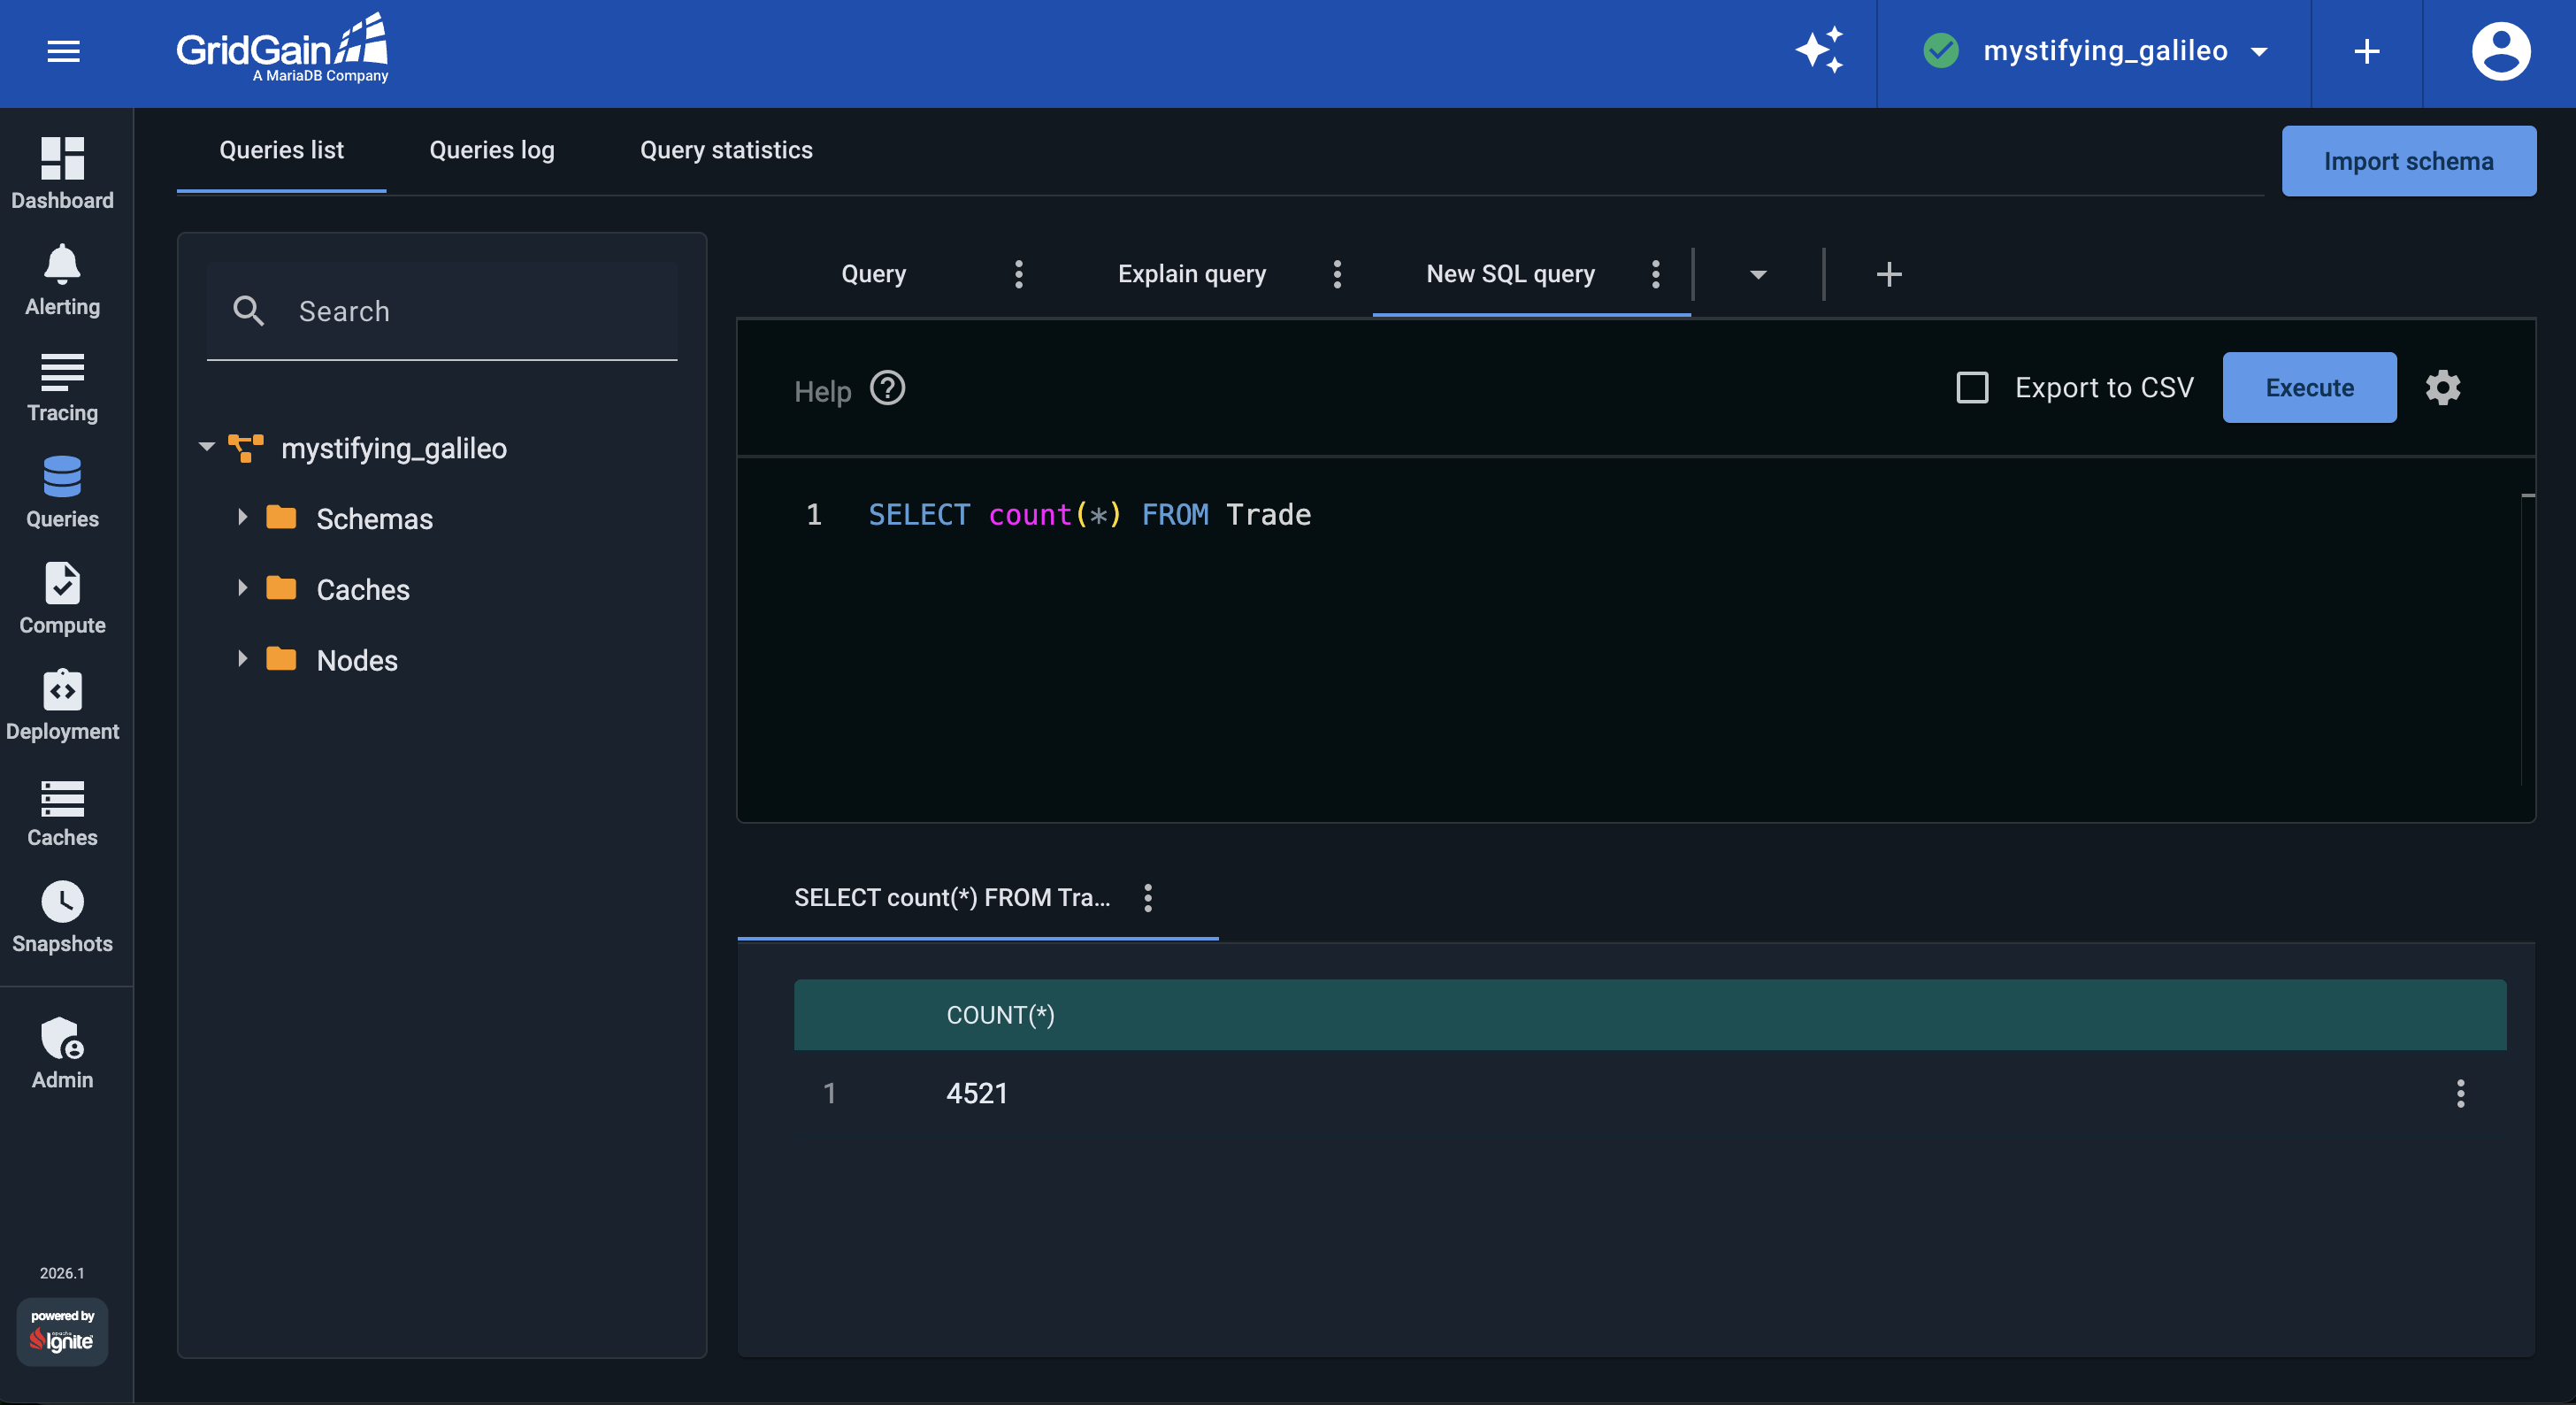Select the Query editor tab
The width and height of the screenshot is (2576, 1405).
click(873, 274)
